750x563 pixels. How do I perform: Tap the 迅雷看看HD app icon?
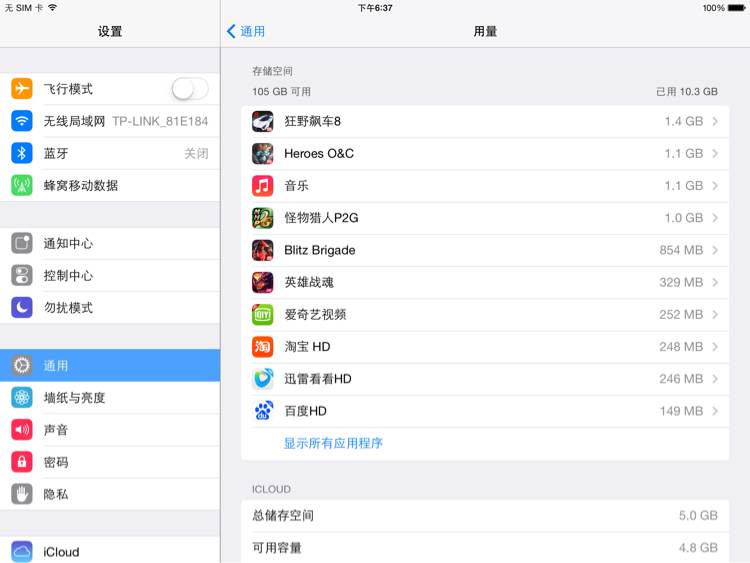coord(263,379)
